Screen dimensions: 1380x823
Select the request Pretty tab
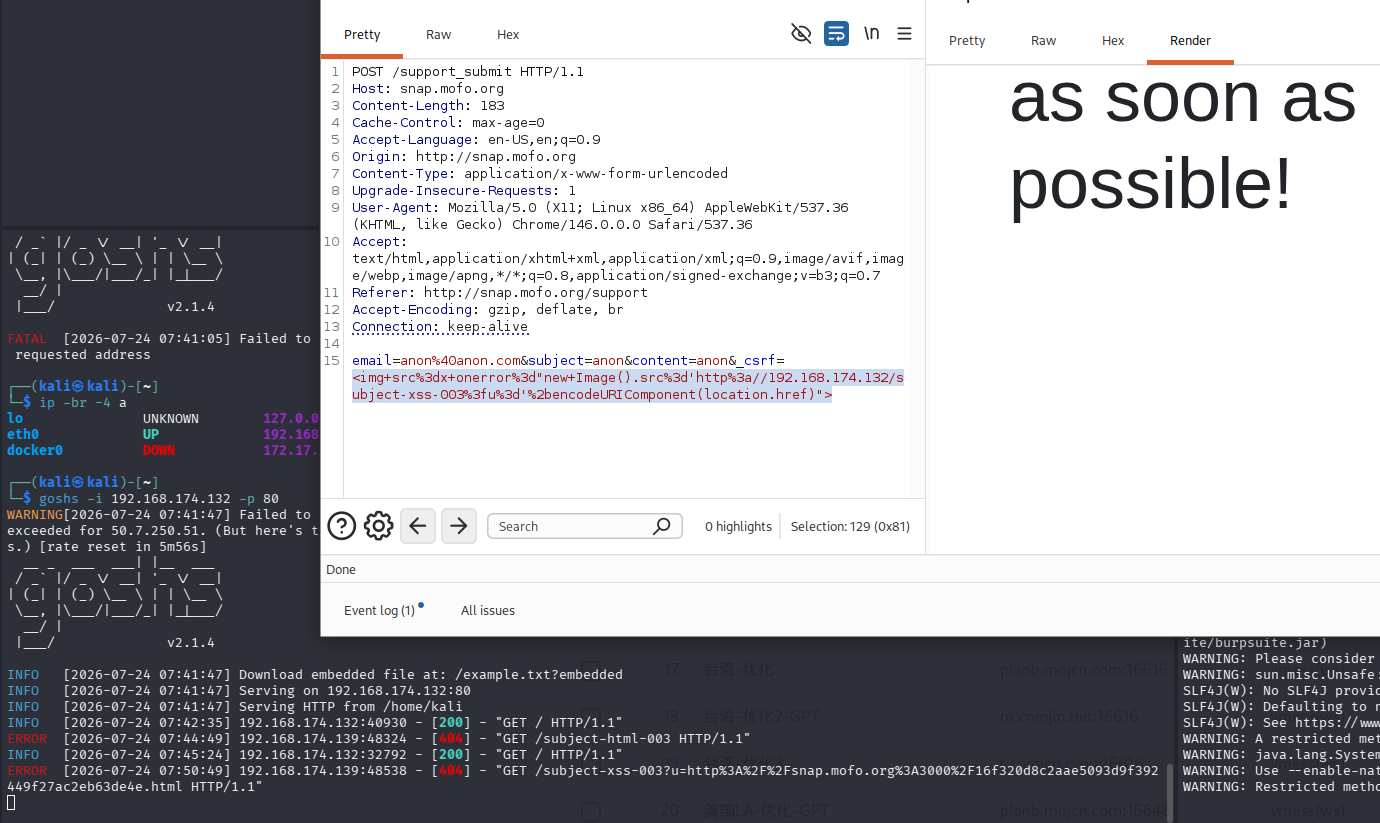click(362, 34)
